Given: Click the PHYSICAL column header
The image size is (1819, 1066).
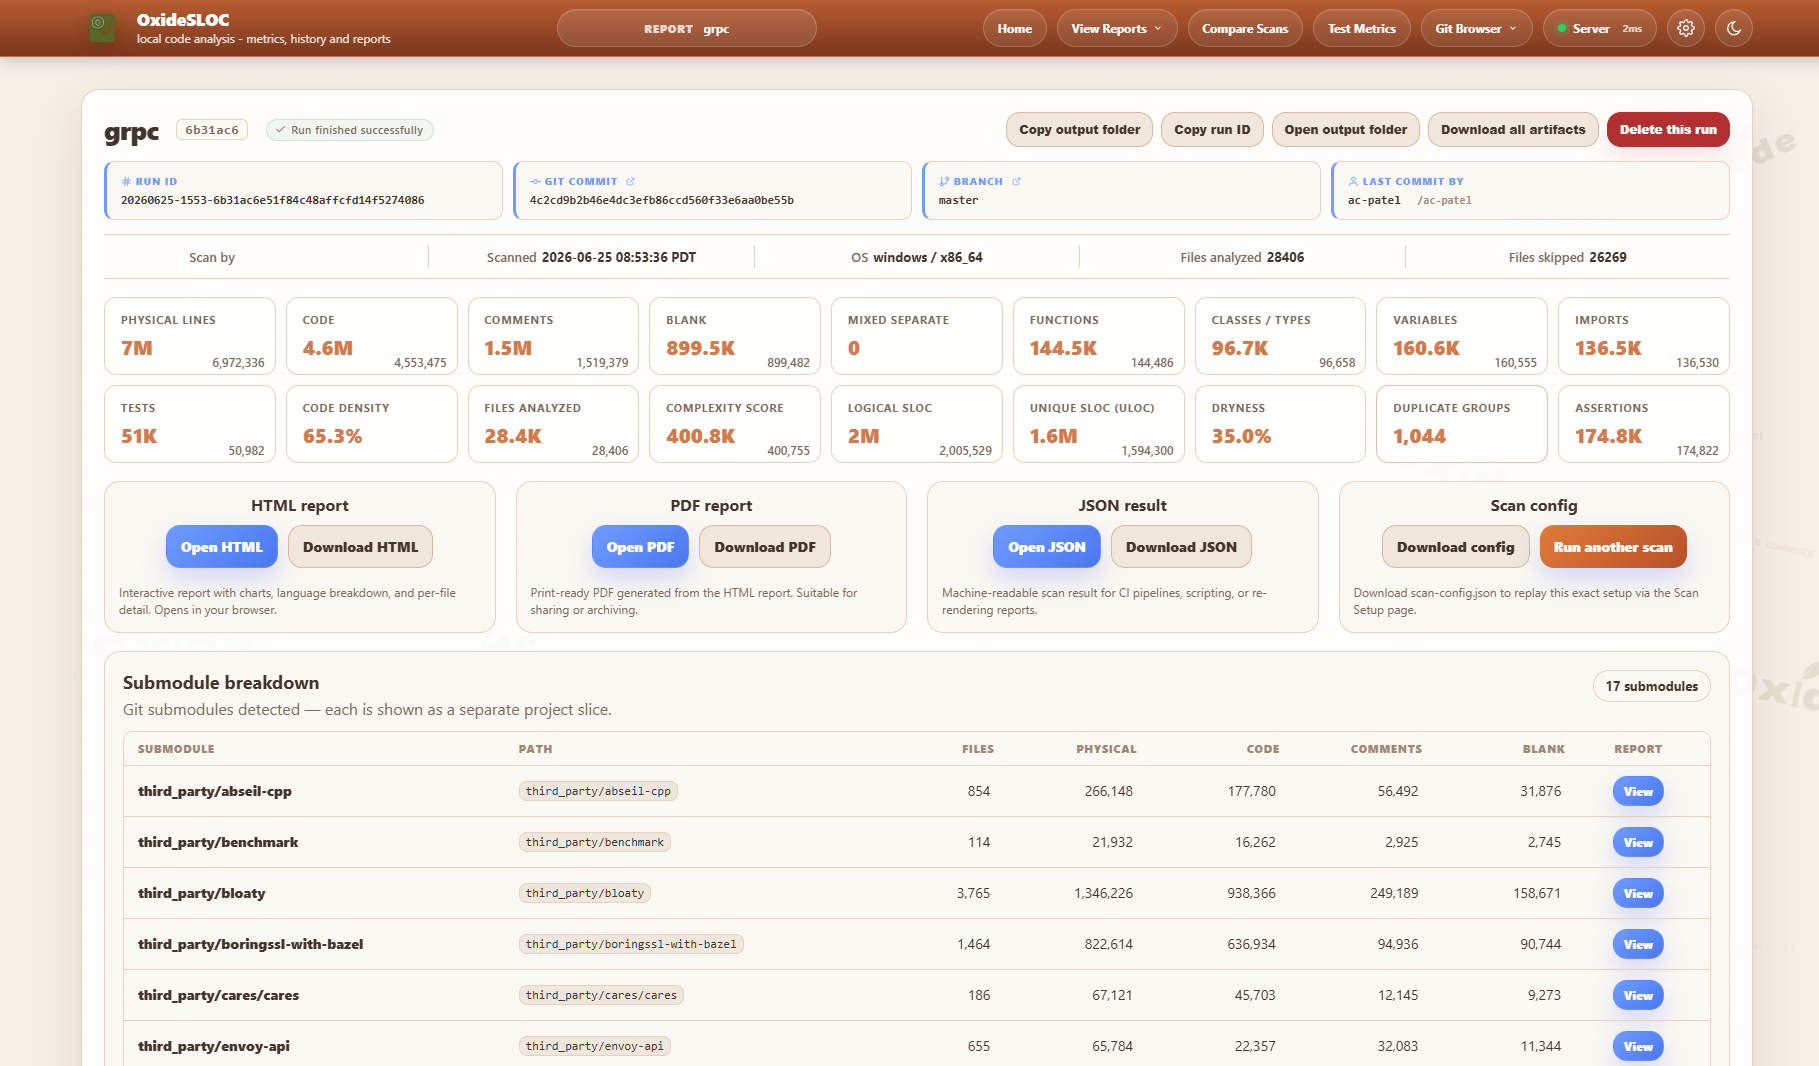Looking at the screenshot, I should 1106,749.
